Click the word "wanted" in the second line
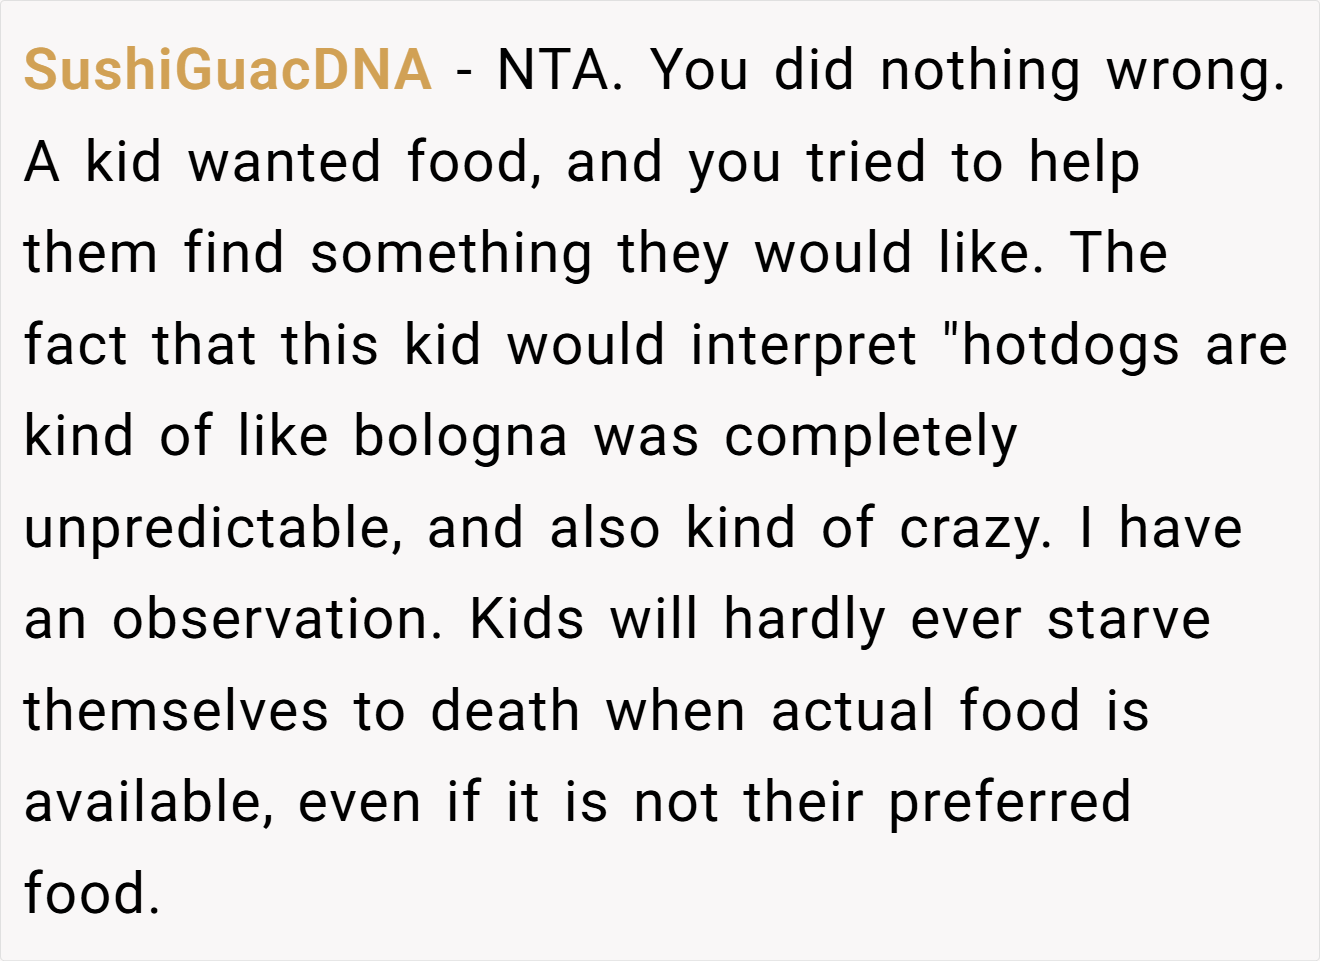Screen dimensions: 1320x961 click(285, 163)
